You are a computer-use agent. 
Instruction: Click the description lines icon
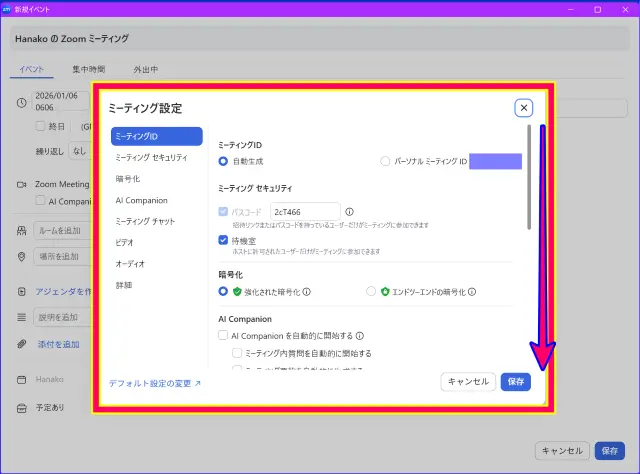click(x=22, y=317)
